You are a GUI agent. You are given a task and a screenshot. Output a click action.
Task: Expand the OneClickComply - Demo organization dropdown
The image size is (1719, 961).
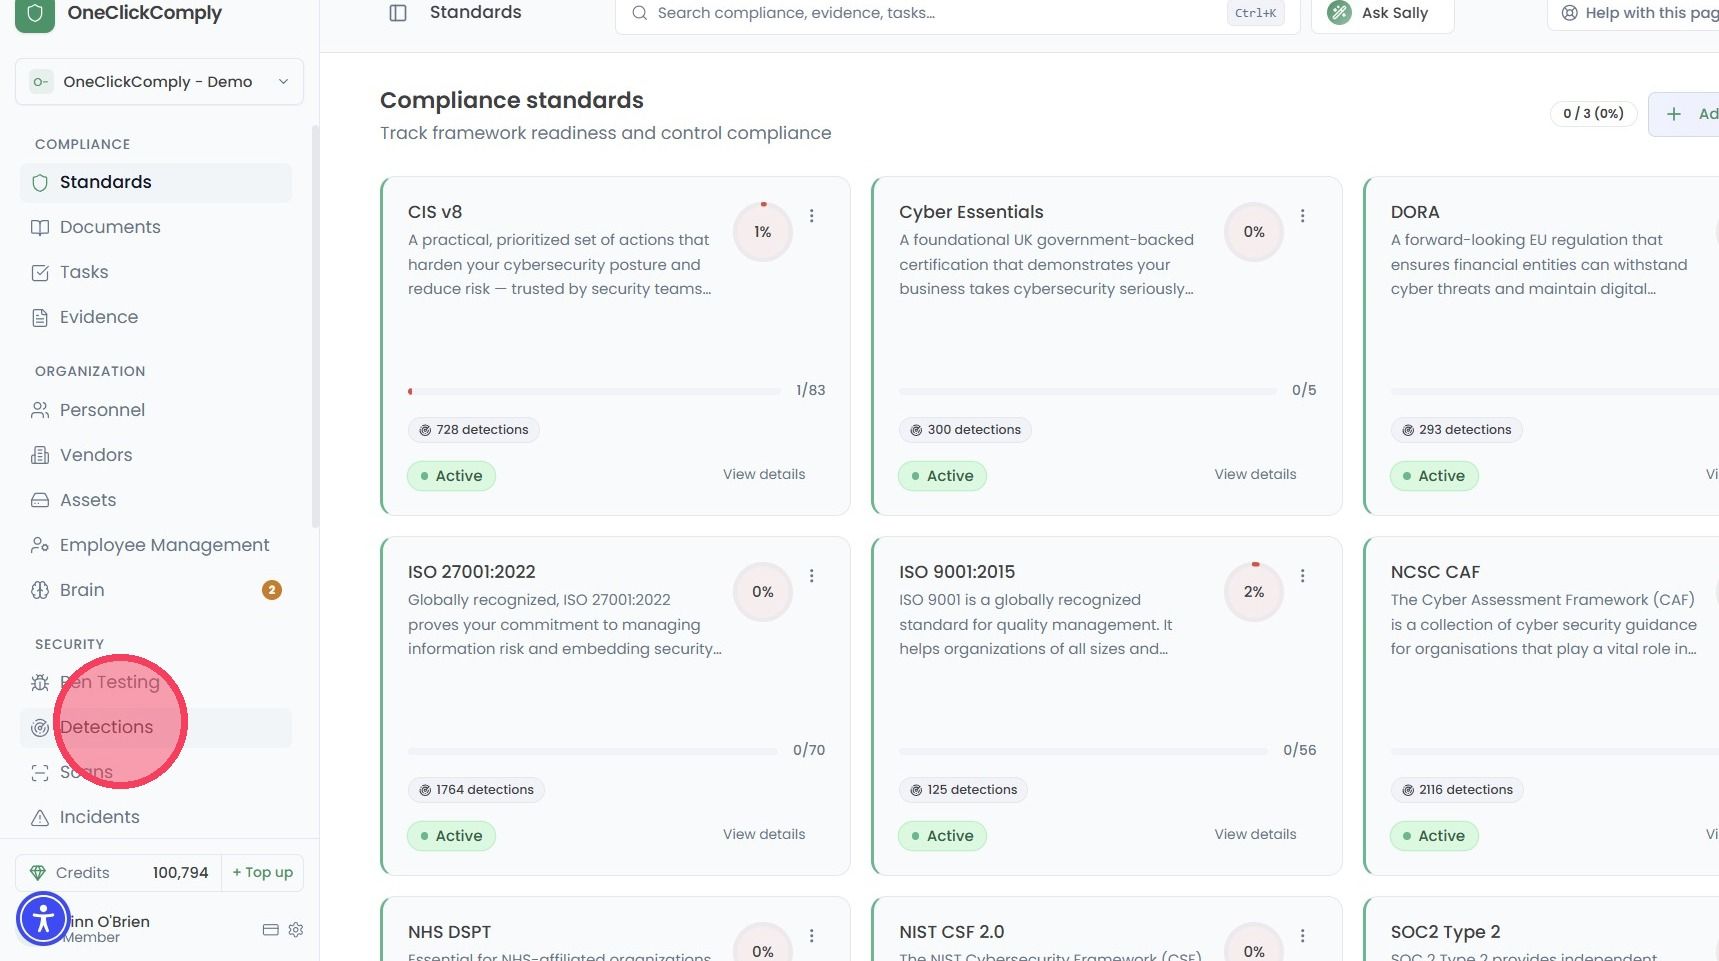[159, 81]
